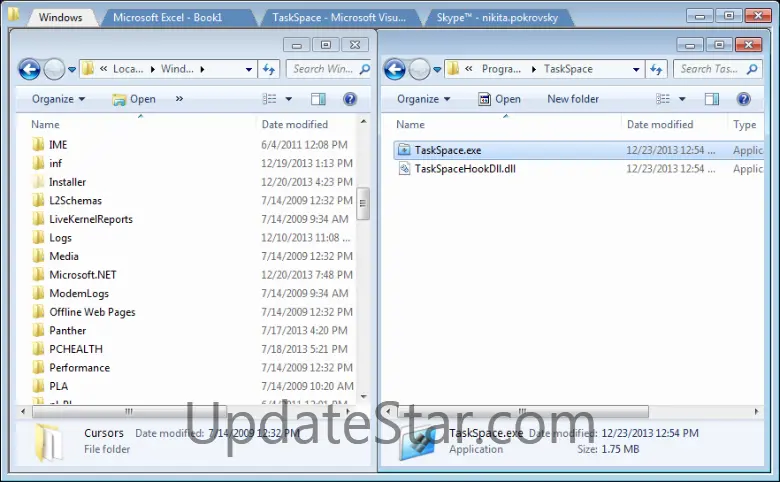Image resolution: width=780 pixels, height=482 pixels.
Task: Open view options dropdown in Windows folder window
Action: pos(289,99)
